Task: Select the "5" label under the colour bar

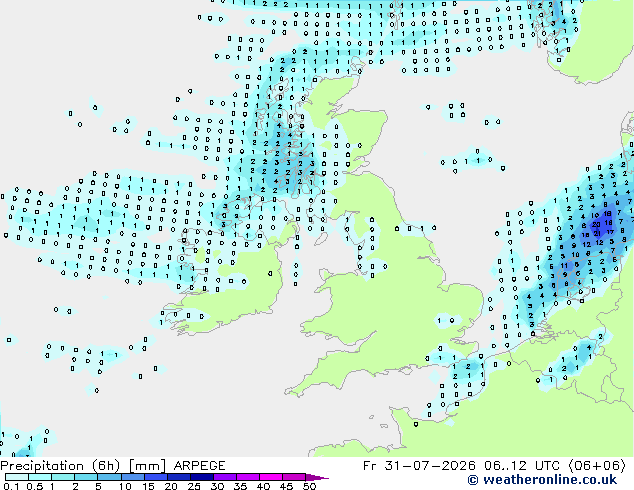Action: [98, 486]
